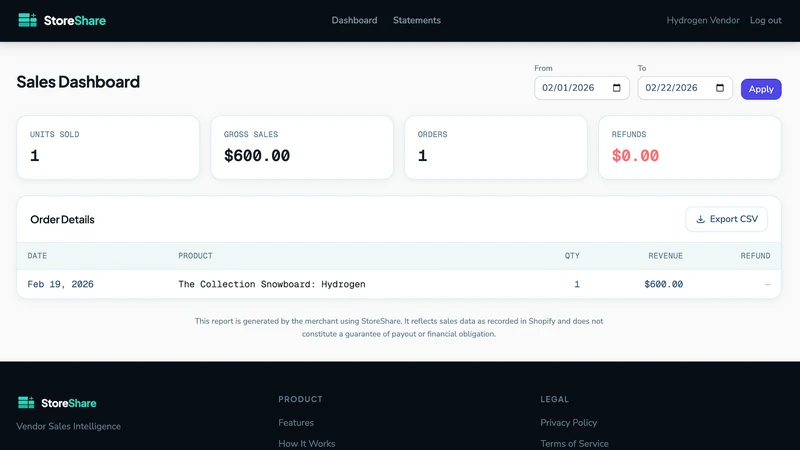This screenshot has width=800, height=450.
Task: Click the To date field 02/22/2026
Action: [x=685, y=88]
